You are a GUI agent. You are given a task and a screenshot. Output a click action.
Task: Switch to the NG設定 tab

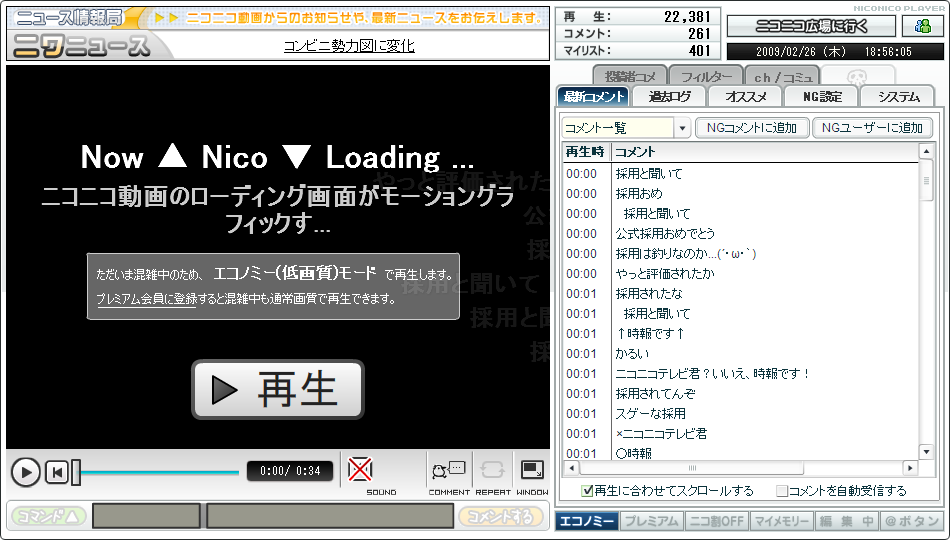coord(822,96)
